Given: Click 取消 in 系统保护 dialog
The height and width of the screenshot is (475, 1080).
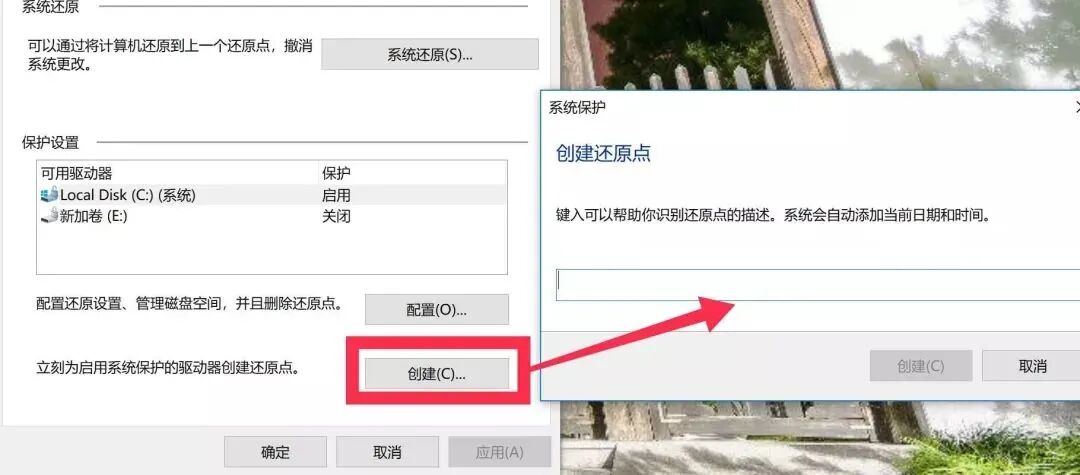Looking at the screenshot, I should click(1032, 366).
